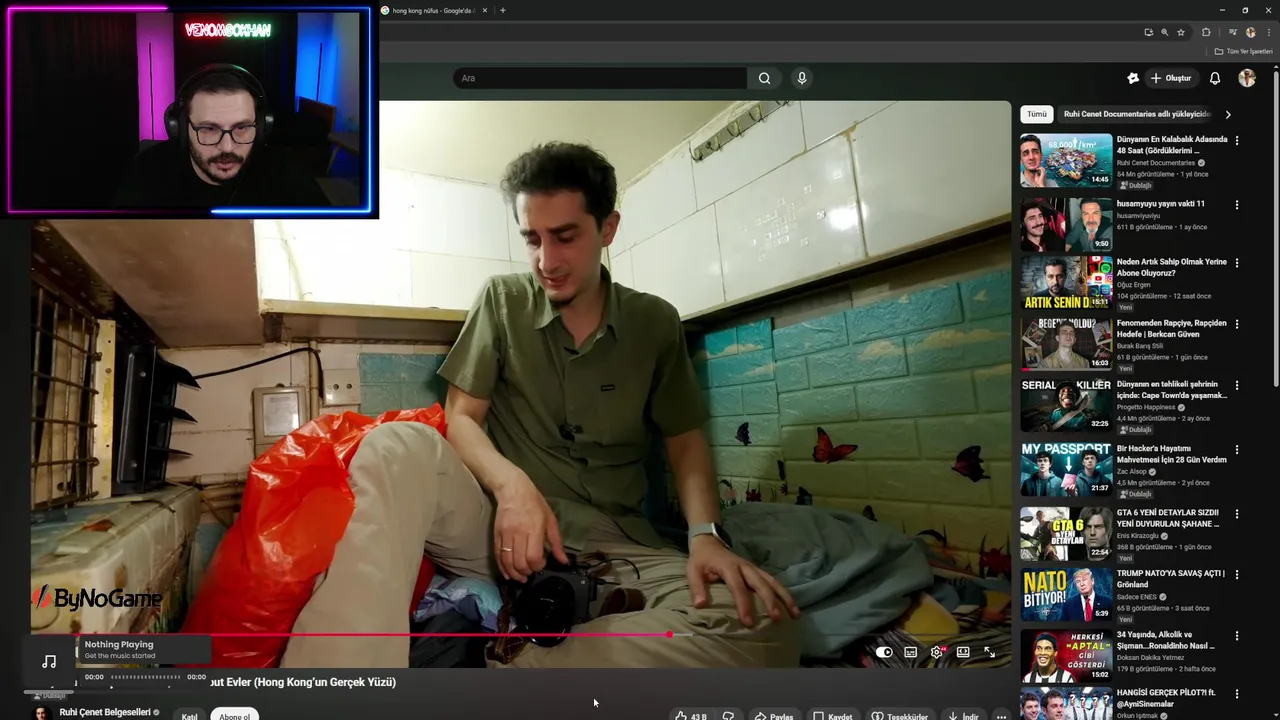Open the Oluştur create button

coord(1171,78)
